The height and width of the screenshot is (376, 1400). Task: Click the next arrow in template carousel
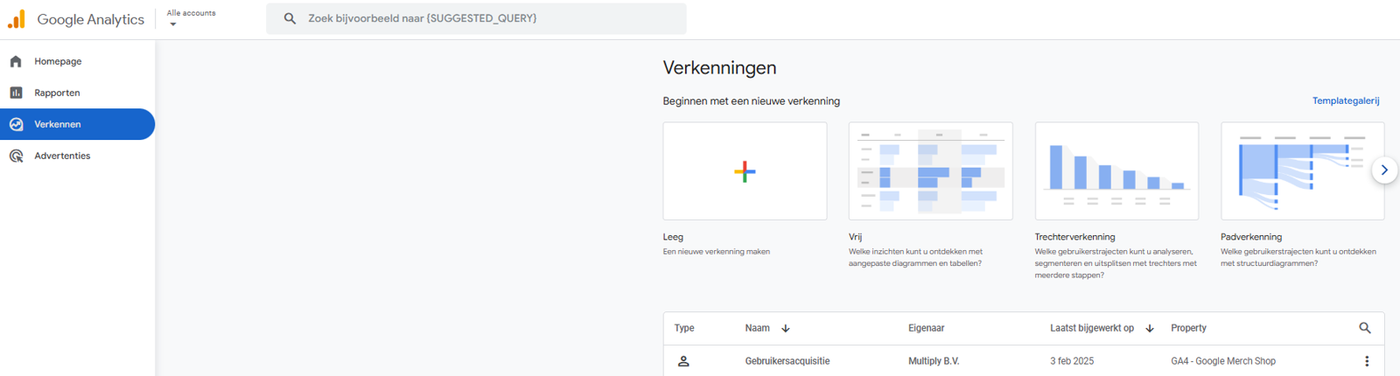(x=1384, y=171)
